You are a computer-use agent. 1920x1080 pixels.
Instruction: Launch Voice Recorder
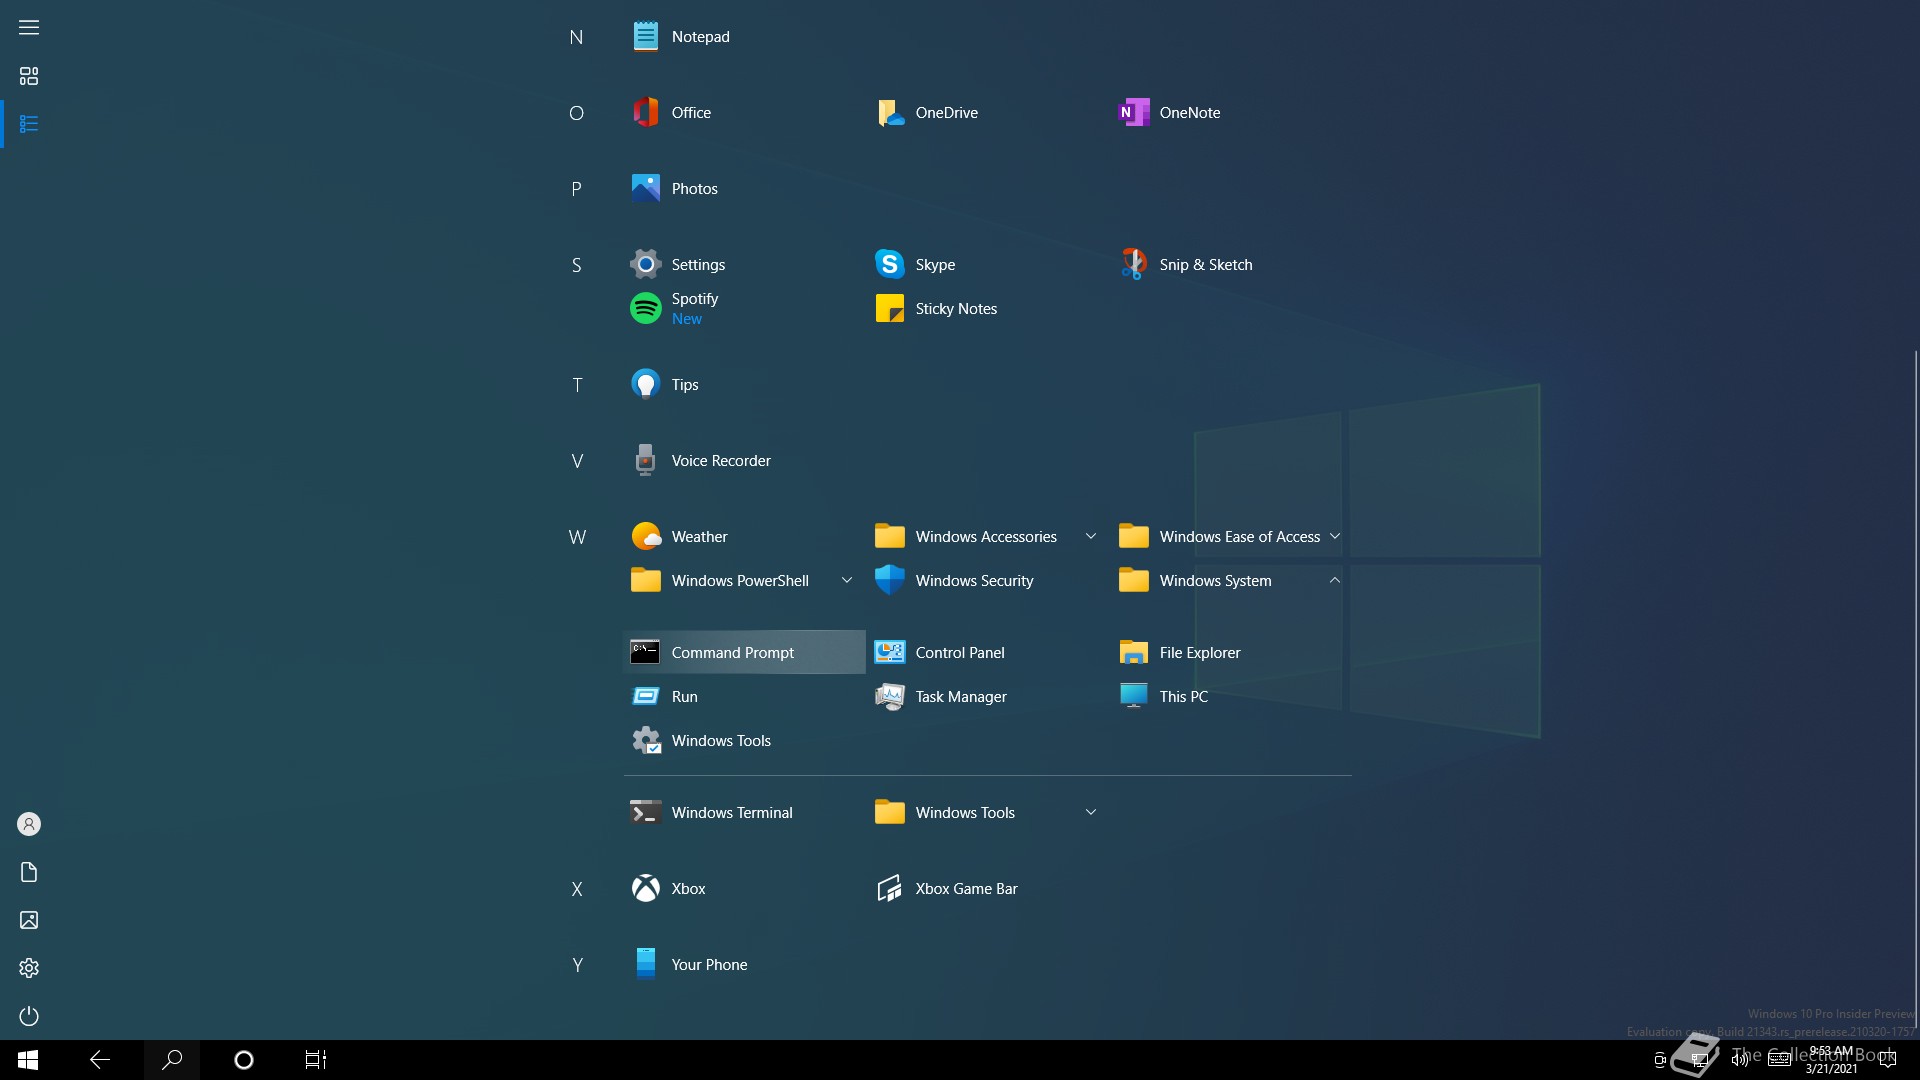coord(744,461)
